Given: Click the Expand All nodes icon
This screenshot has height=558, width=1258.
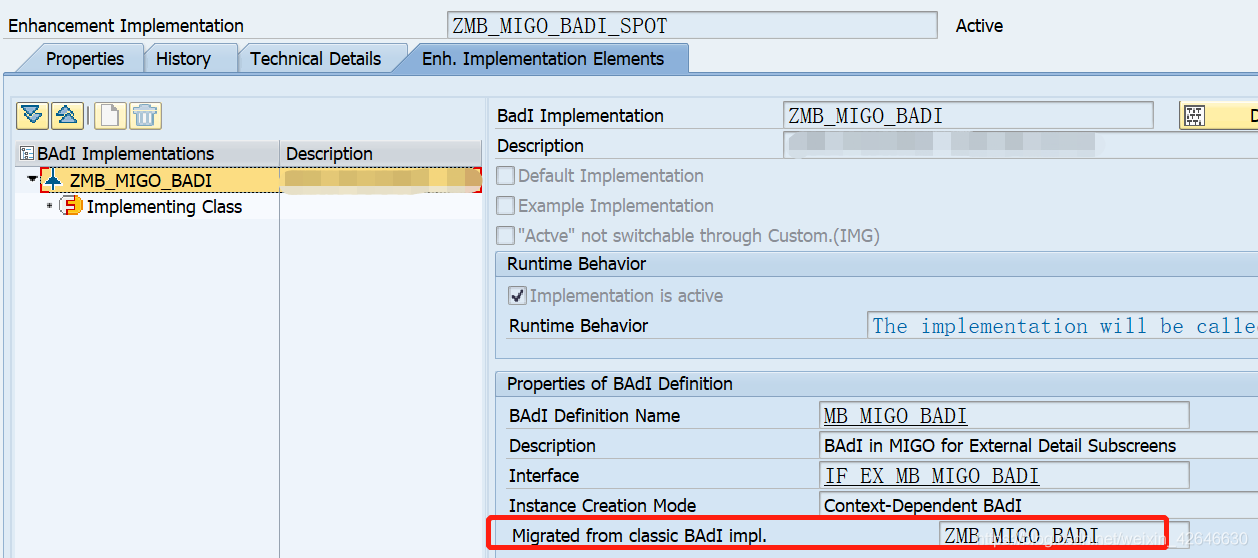Looking at the screenshot, I should pyautogui.click(x=32, y=115).
